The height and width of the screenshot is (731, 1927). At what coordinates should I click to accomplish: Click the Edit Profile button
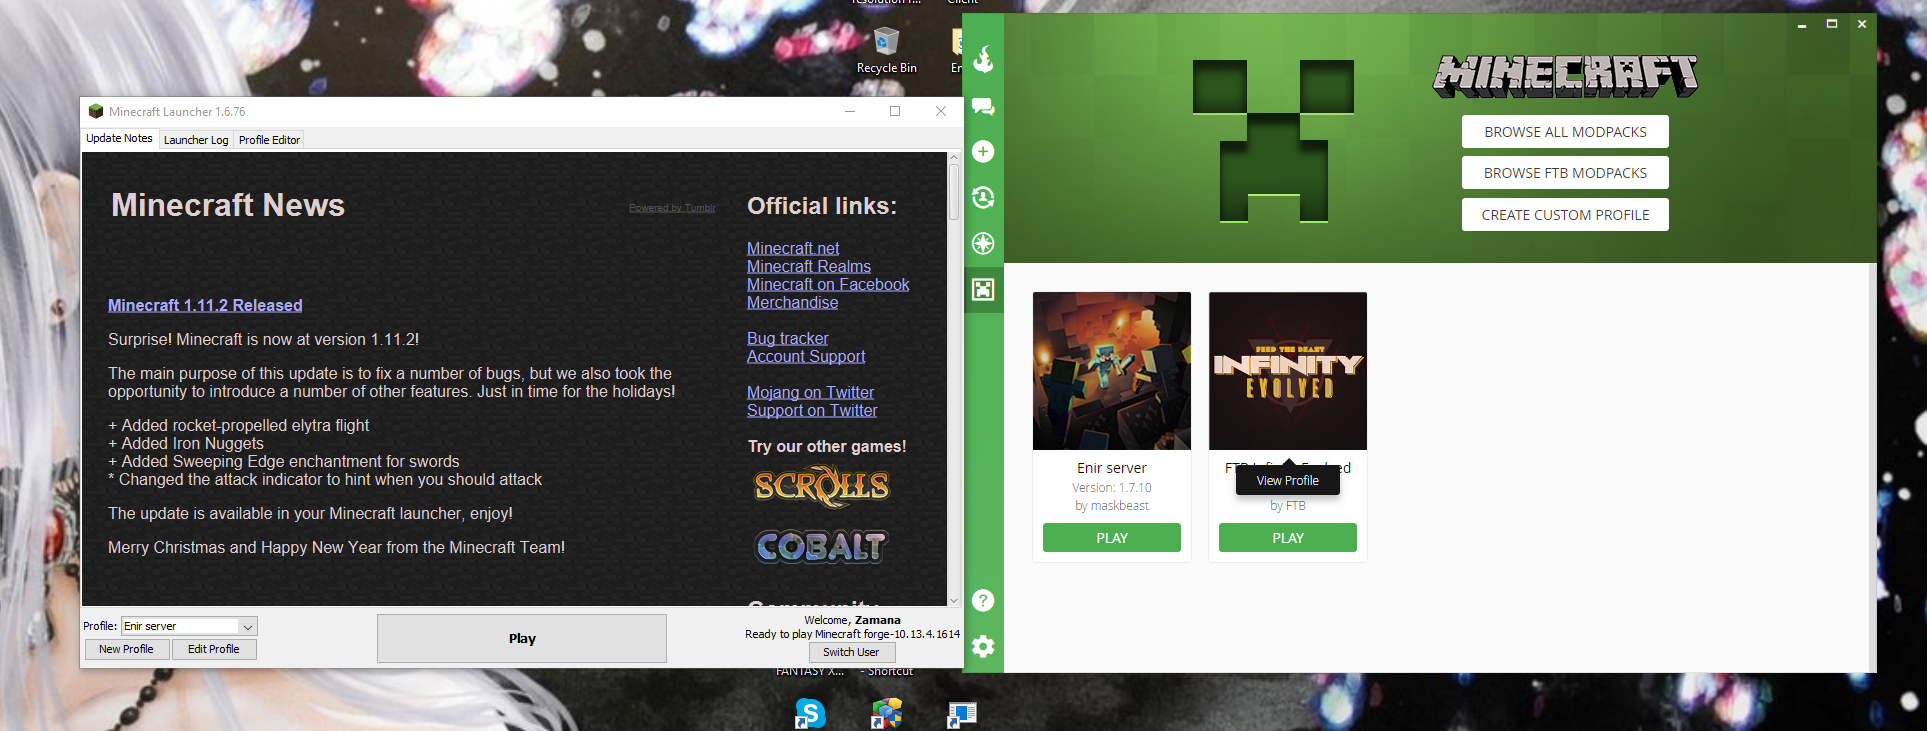tap(214, 649)
